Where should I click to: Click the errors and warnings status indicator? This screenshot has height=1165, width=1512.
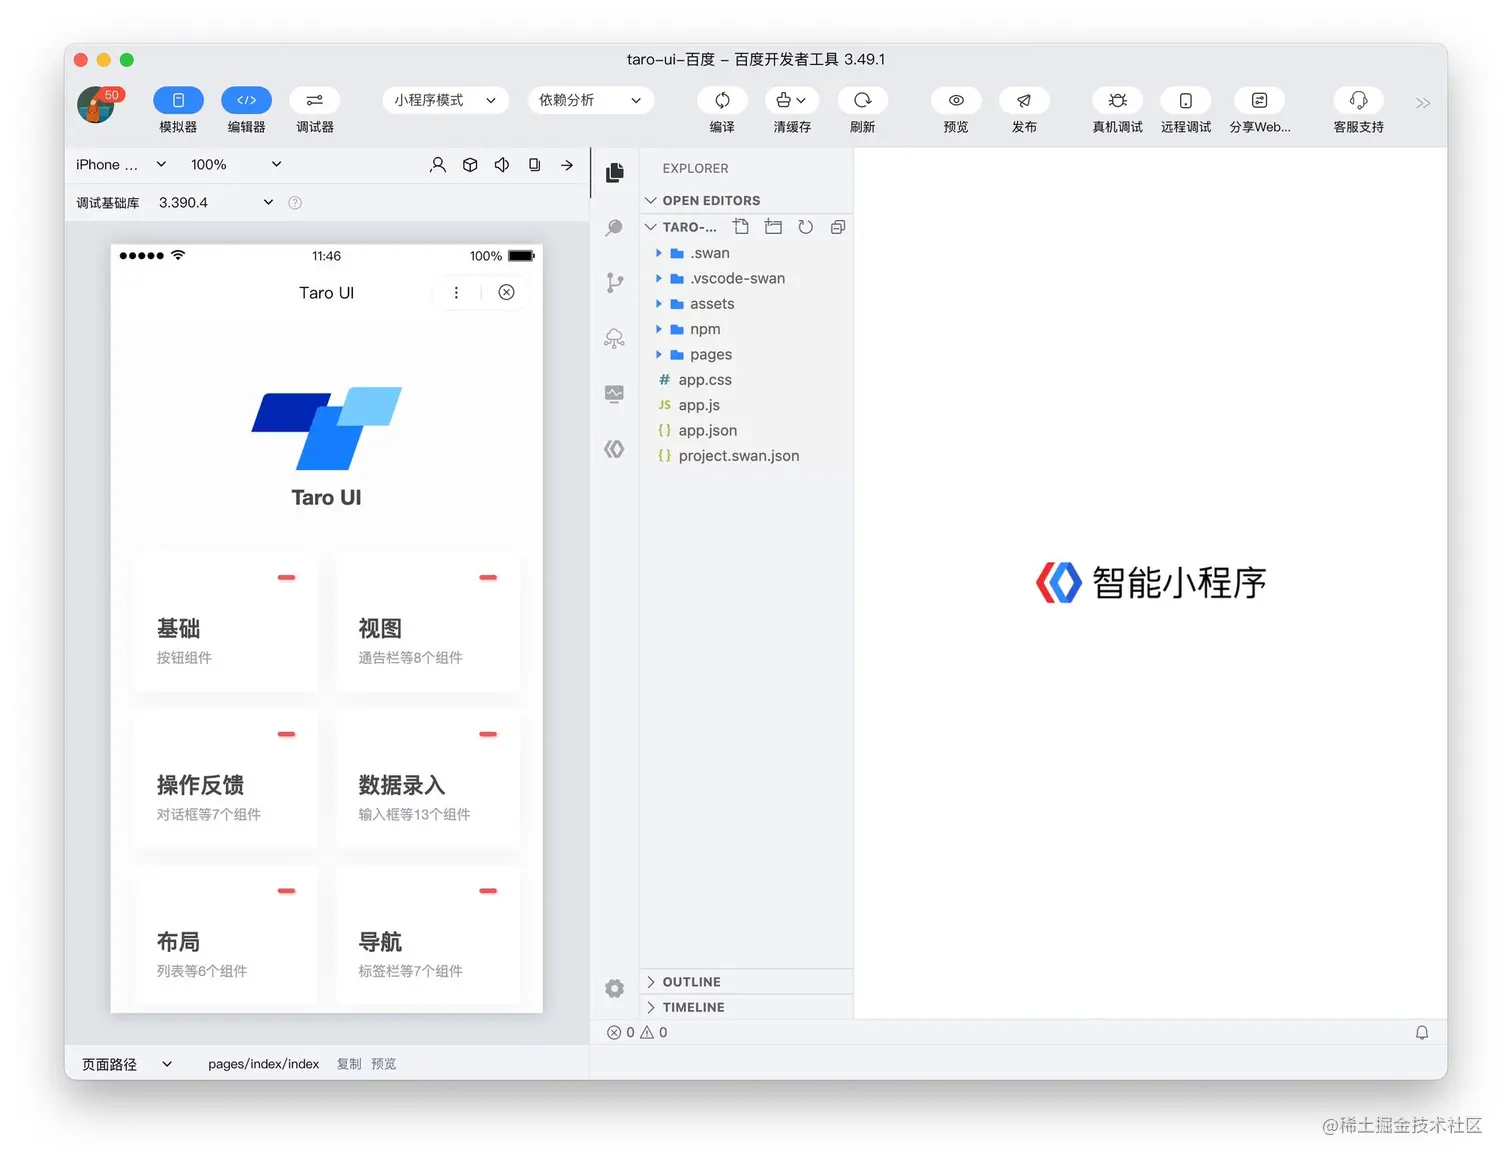[x=637, y=1032]
